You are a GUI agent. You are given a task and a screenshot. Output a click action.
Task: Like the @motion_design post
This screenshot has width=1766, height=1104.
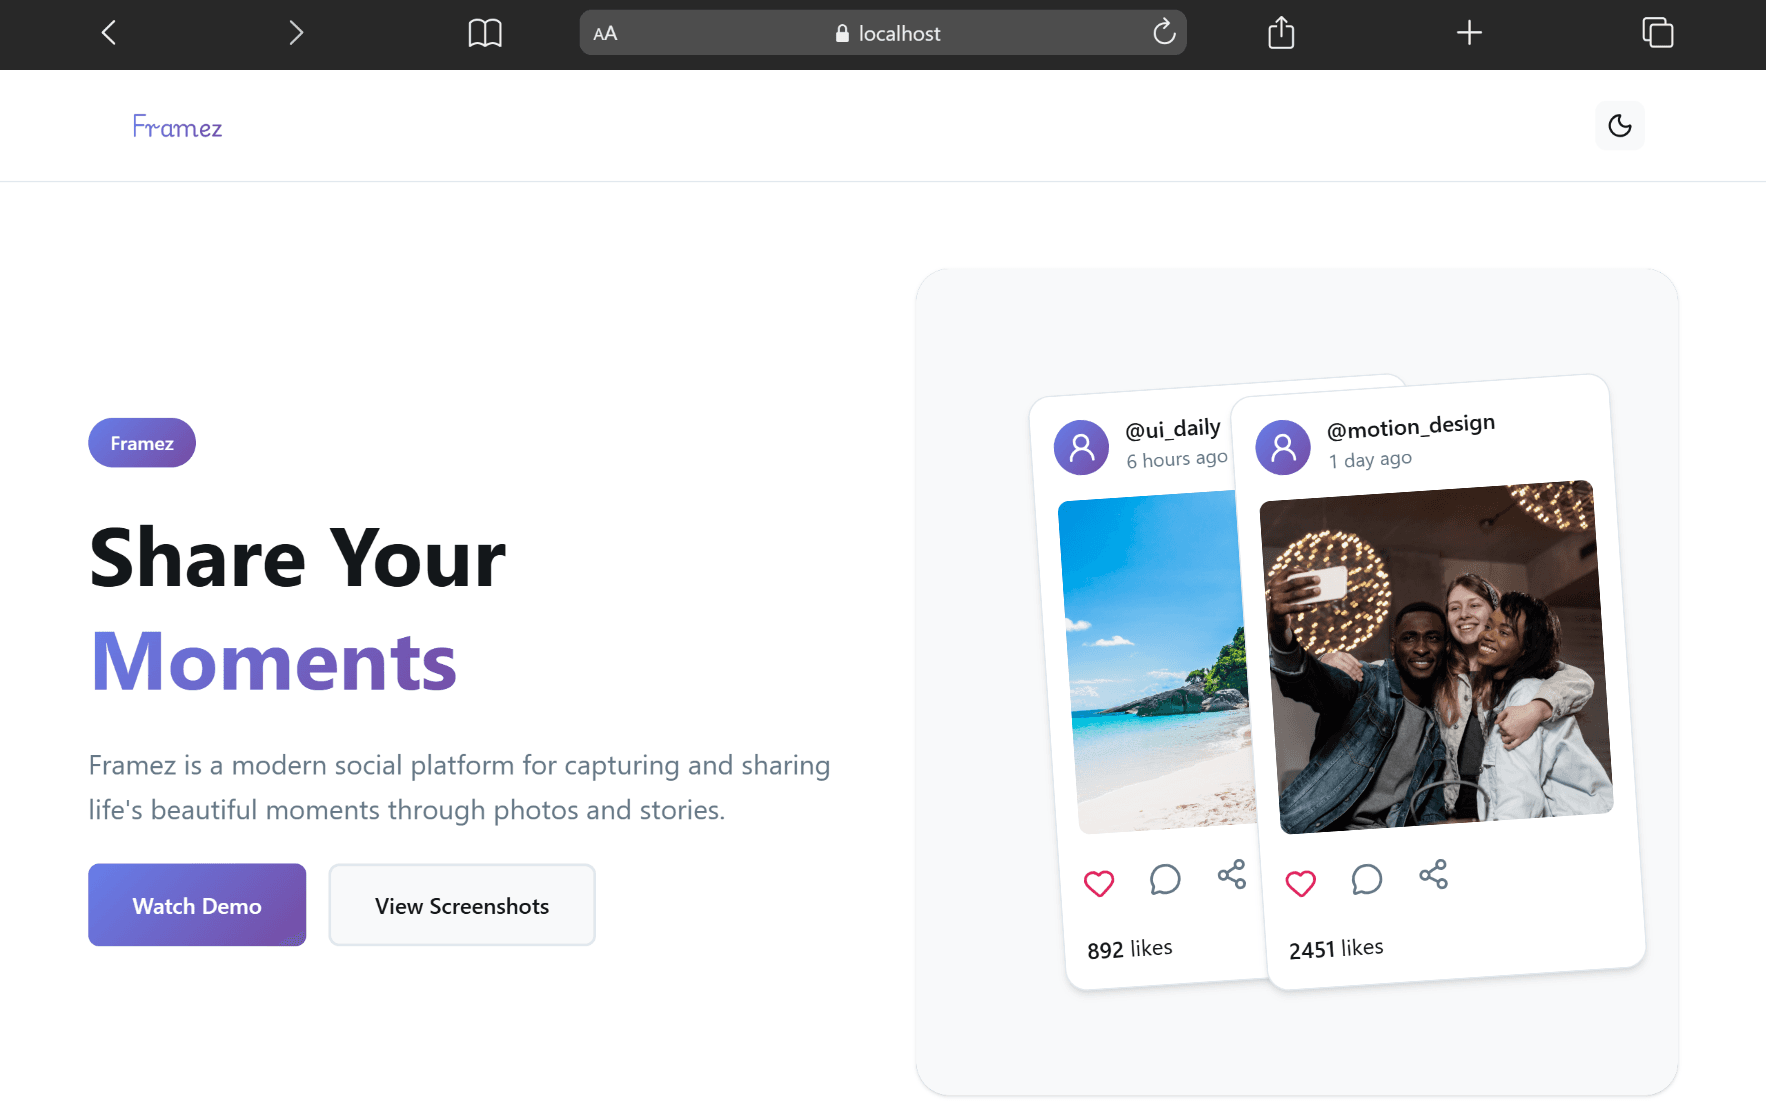tap(1301, 883)
